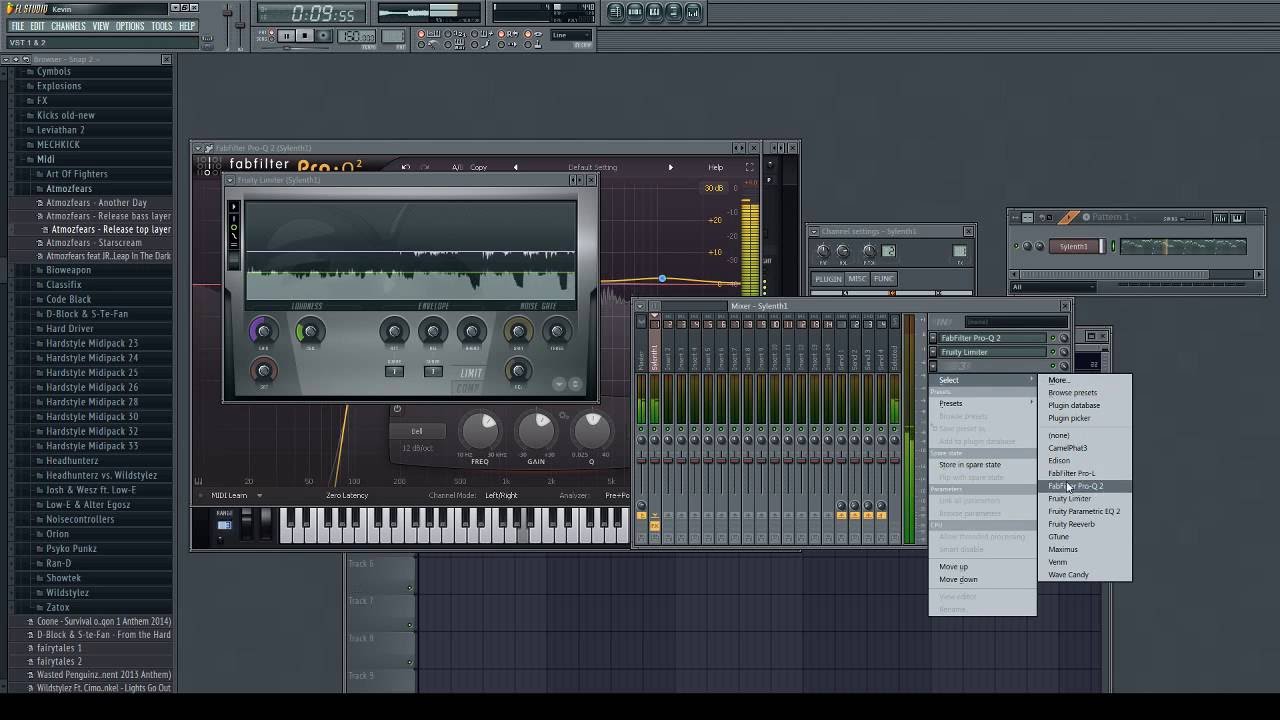1280x720 pixels.
Task: Select previous preset arrow in Pro-Q 2
Action: (x=516, y=167)
